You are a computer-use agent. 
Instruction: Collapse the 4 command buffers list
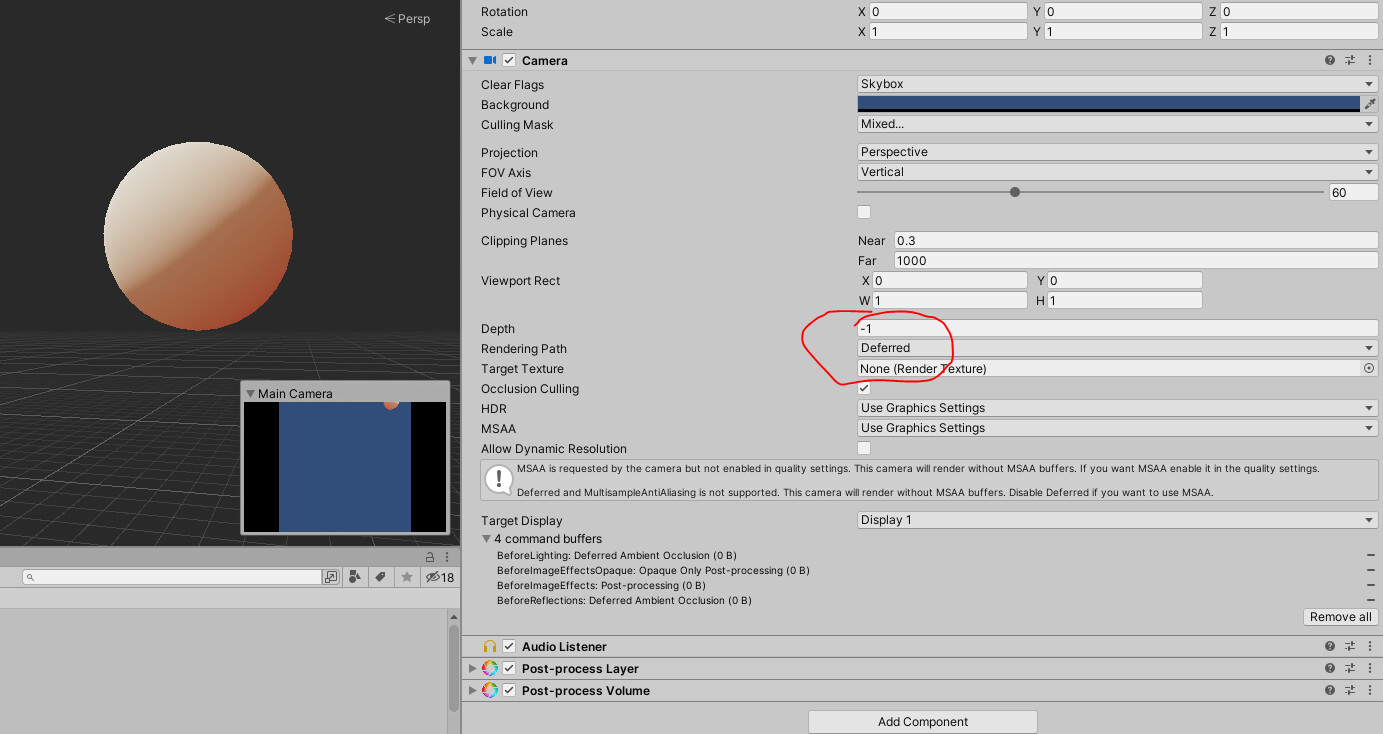click(x=487, y=538)
